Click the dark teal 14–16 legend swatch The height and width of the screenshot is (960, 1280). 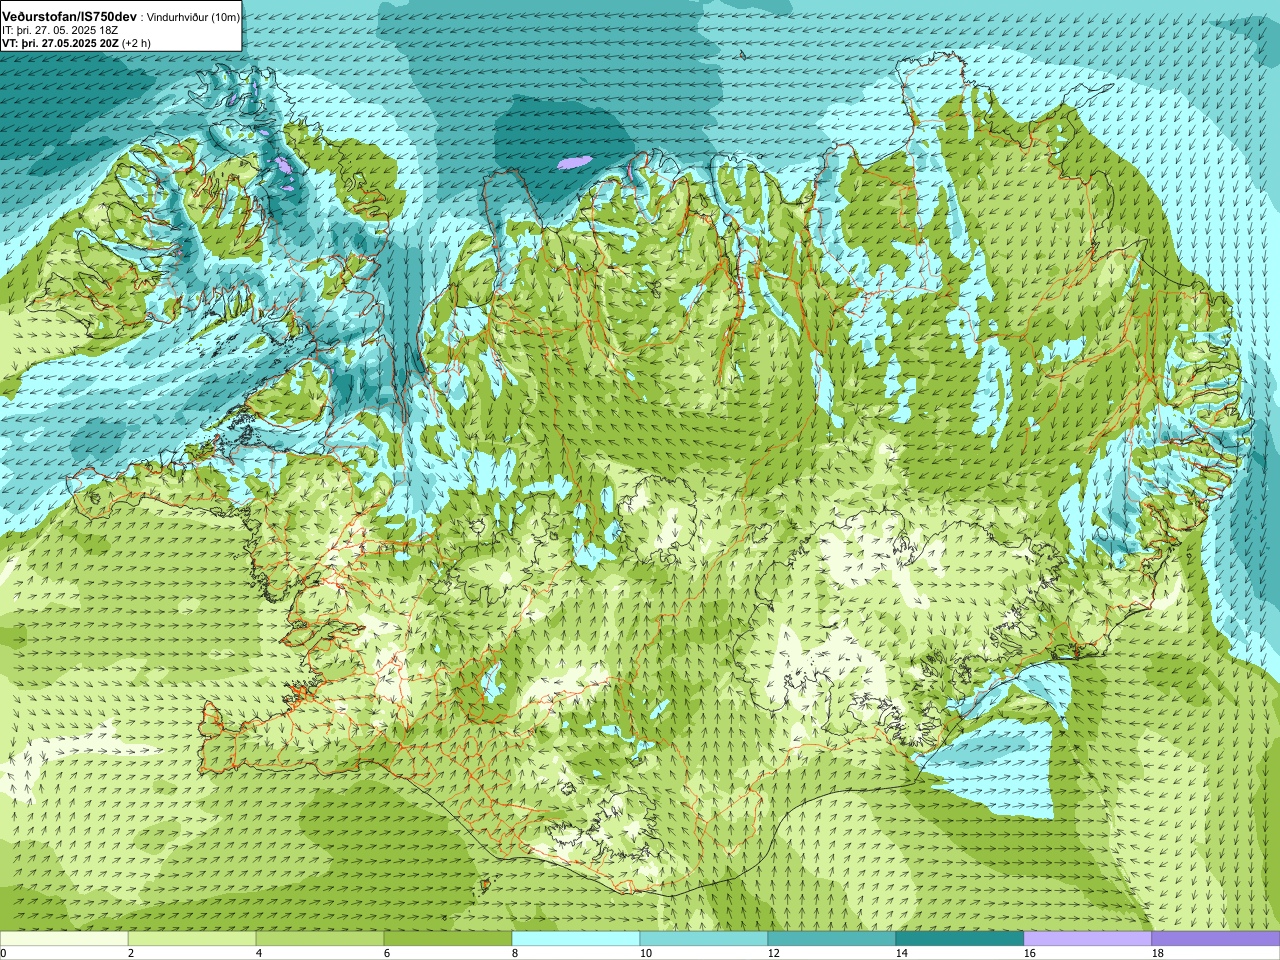click(960, 939)
